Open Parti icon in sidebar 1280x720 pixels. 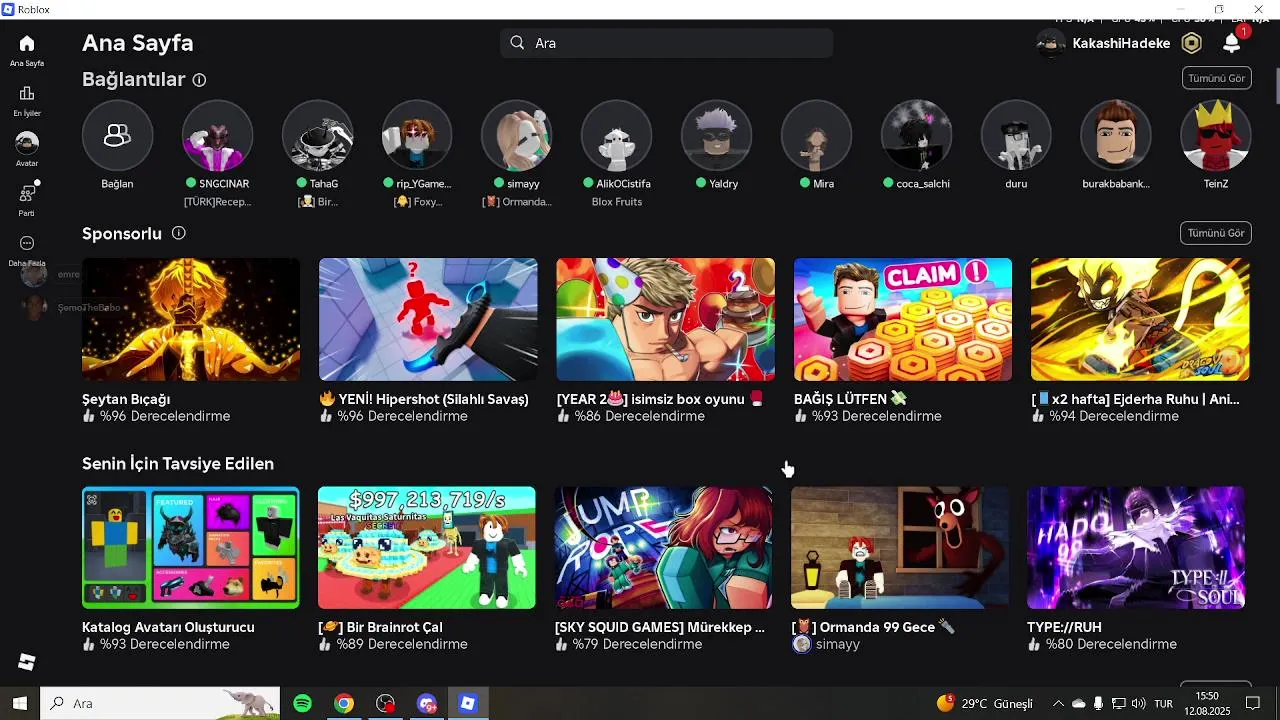coord(27,193)
